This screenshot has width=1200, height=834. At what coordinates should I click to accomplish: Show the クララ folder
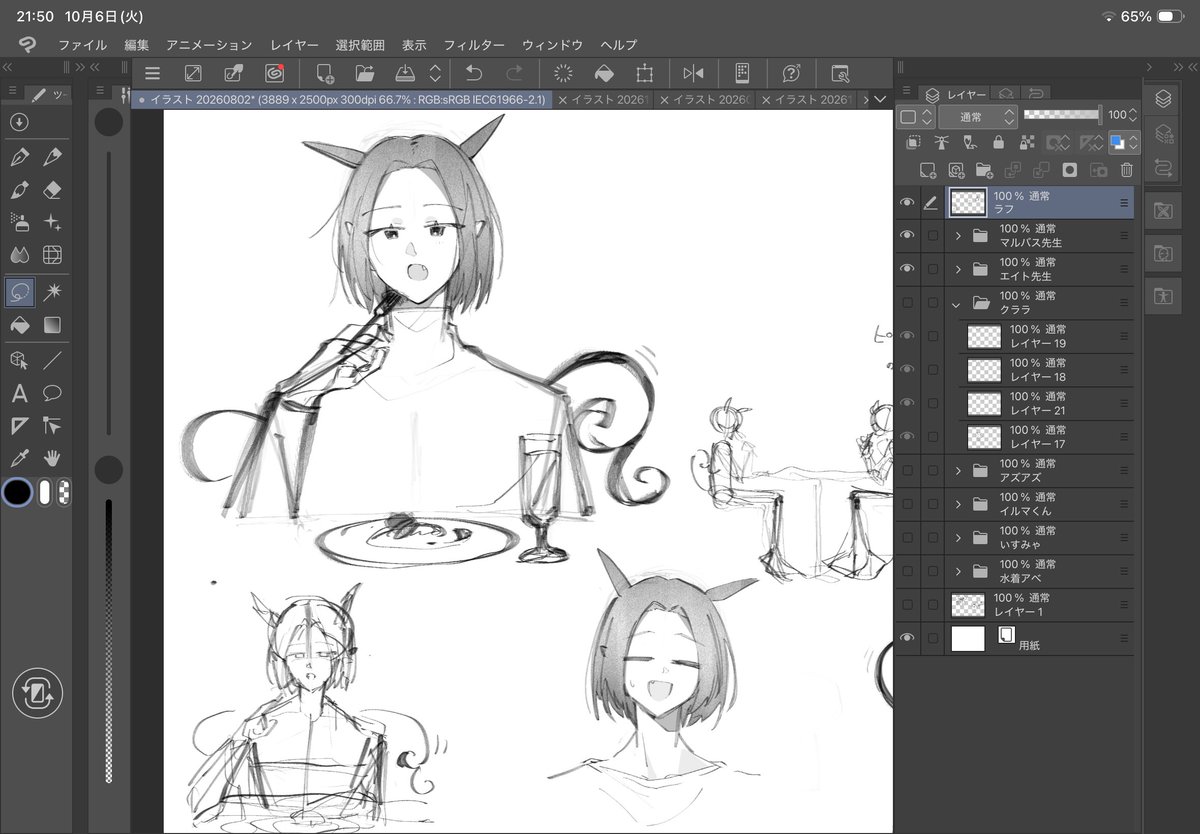(907, 303)
